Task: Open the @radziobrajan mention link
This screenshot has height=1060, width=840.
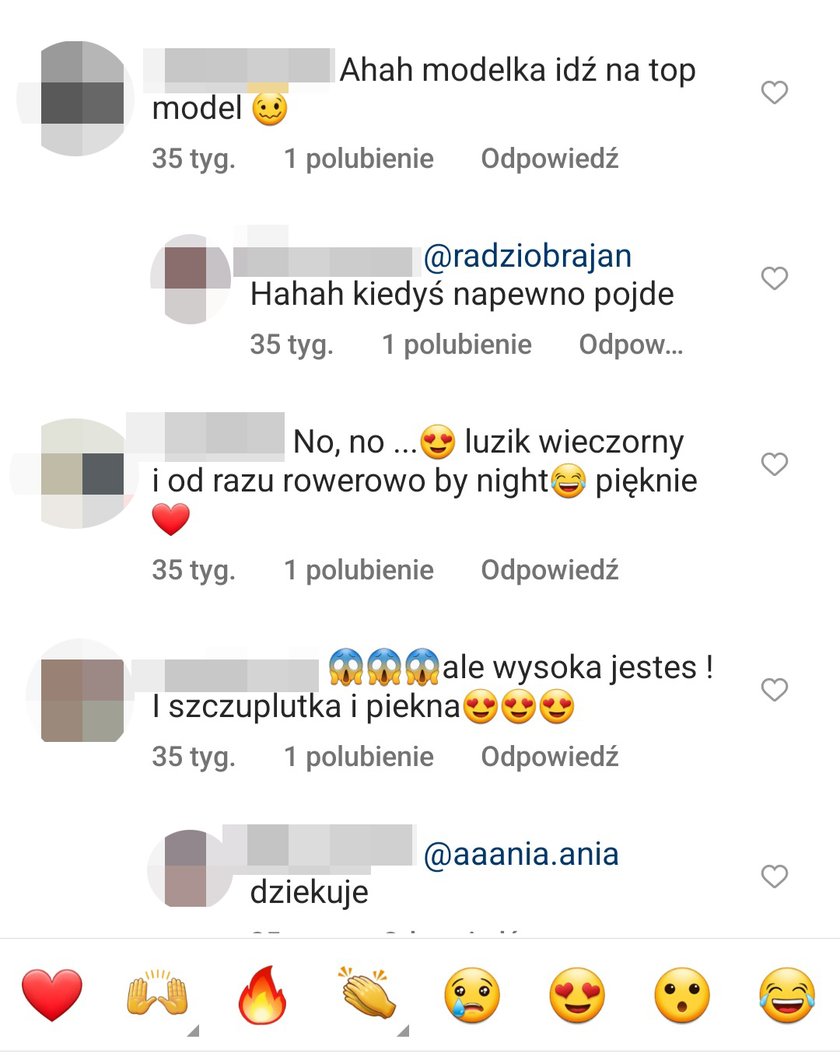Action: [x=527, y=257]
